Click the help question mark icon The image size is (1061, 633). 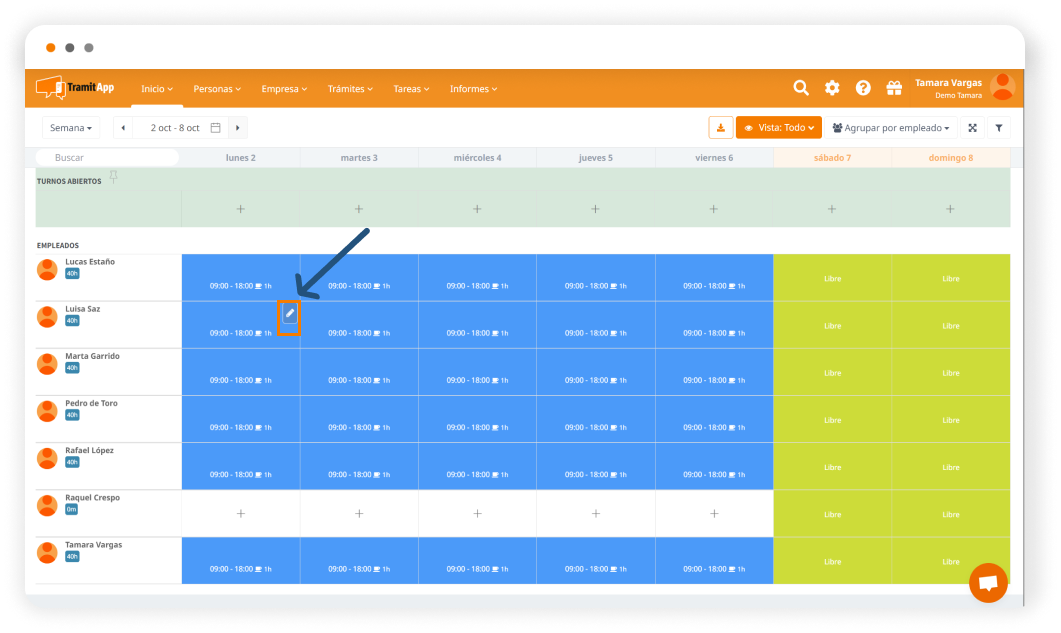point(863,88)
